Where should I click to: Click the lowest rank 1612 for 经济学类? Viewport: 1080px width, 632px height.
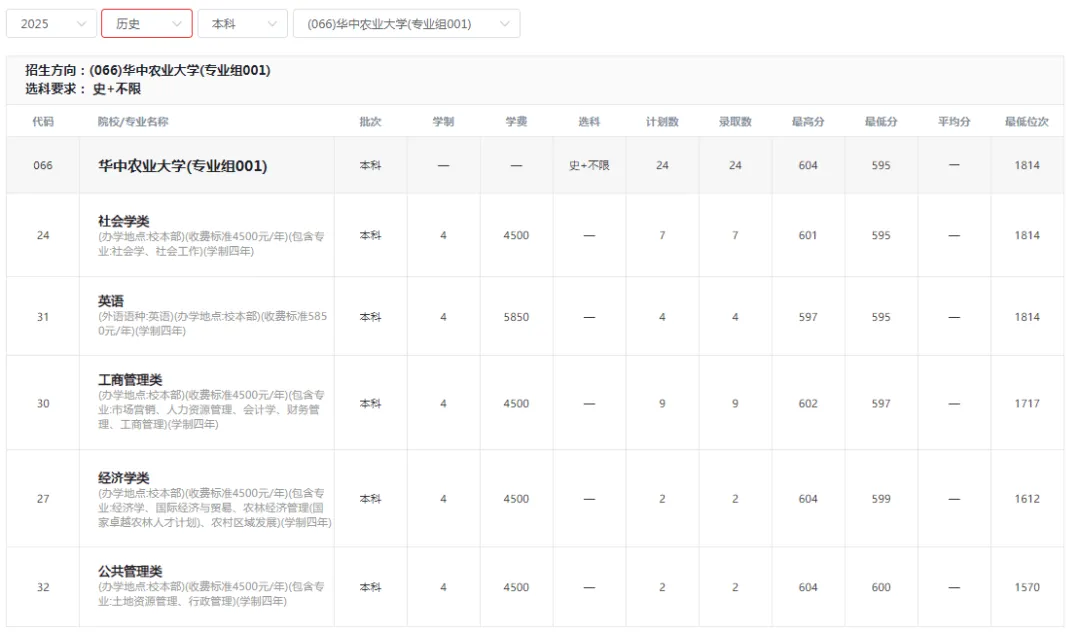[1027, 499]
